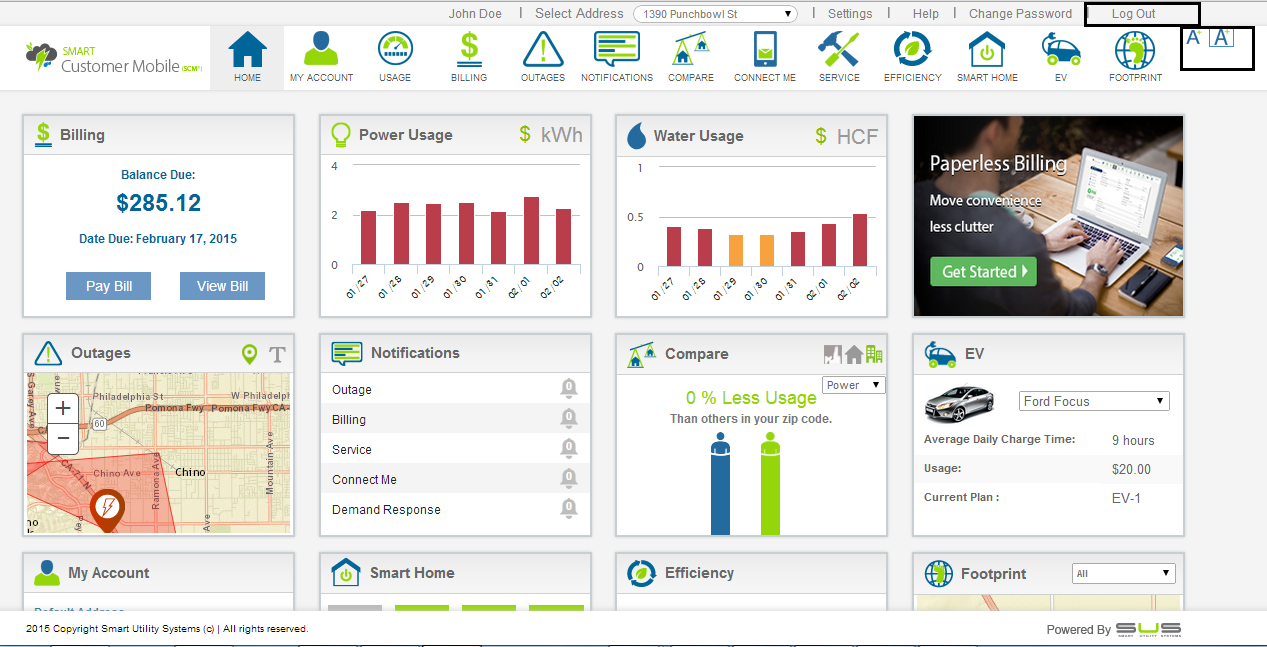1267x647 pixels.
Task: Open the Power dropdown in Compare panel
Action: (853, 385)
